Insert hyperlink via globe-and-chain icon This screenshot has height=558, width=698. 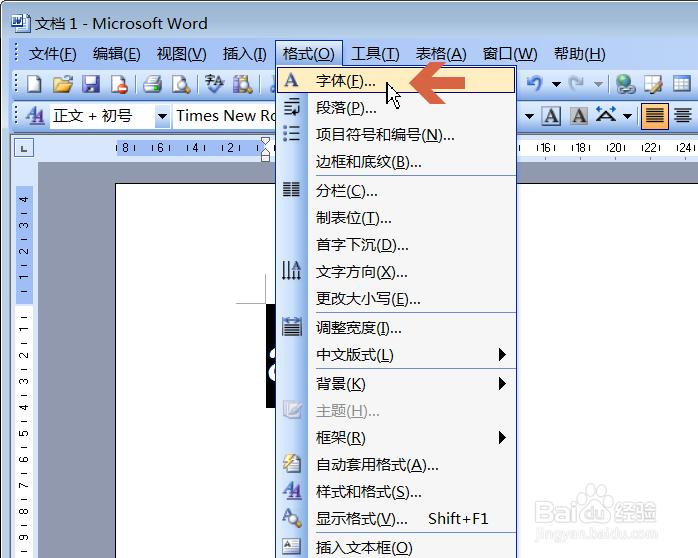pos(625,84)
